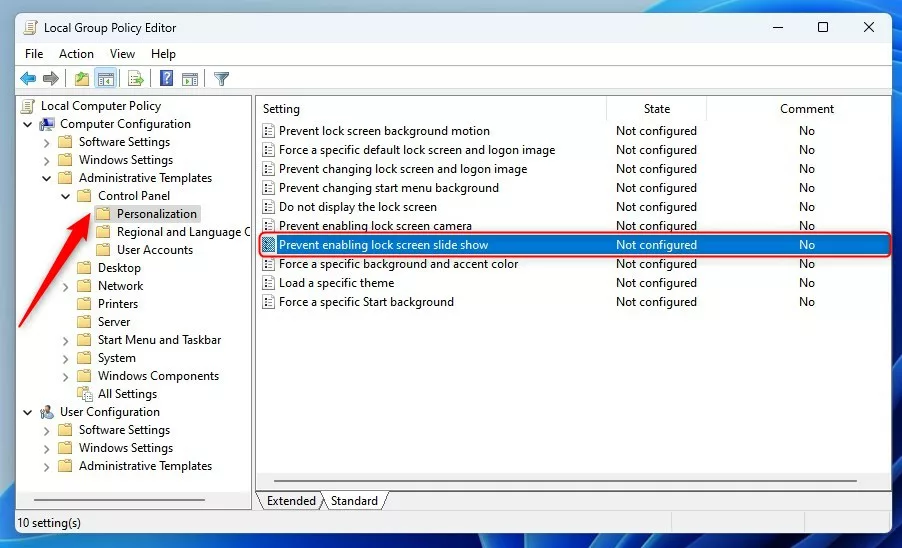Image resolution: width=902 pixels, height=548 pixels.
Task: Sort by the State column header
Action: tap(656, 109)
